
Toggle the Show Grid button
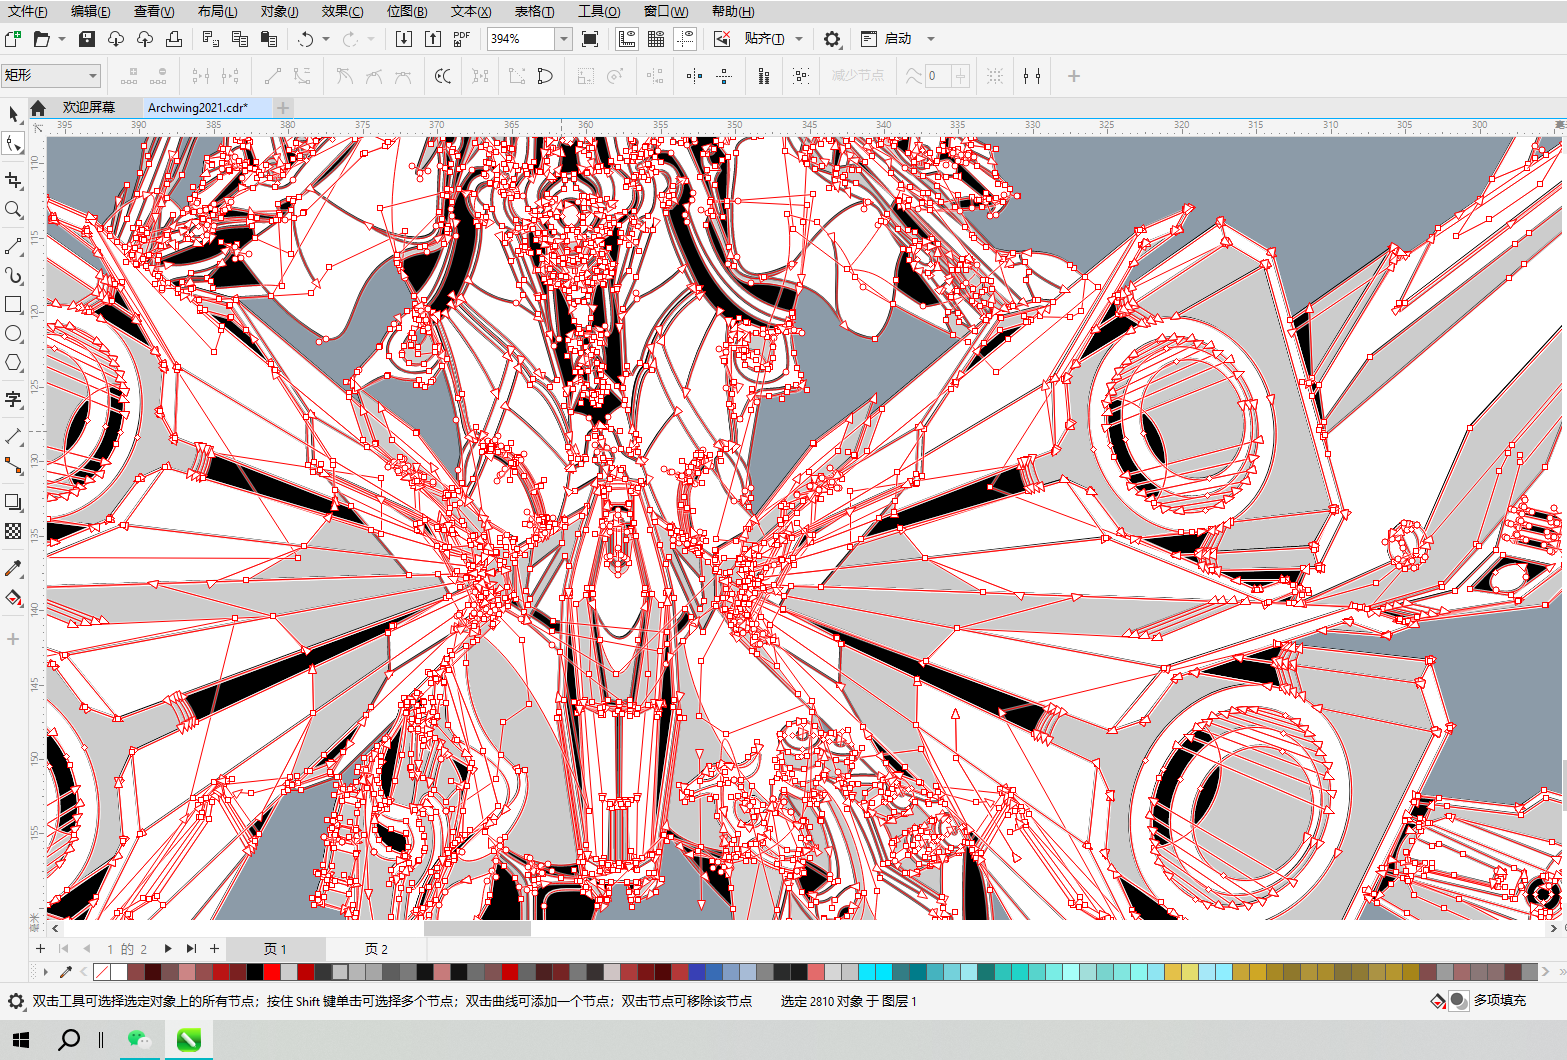656,39
